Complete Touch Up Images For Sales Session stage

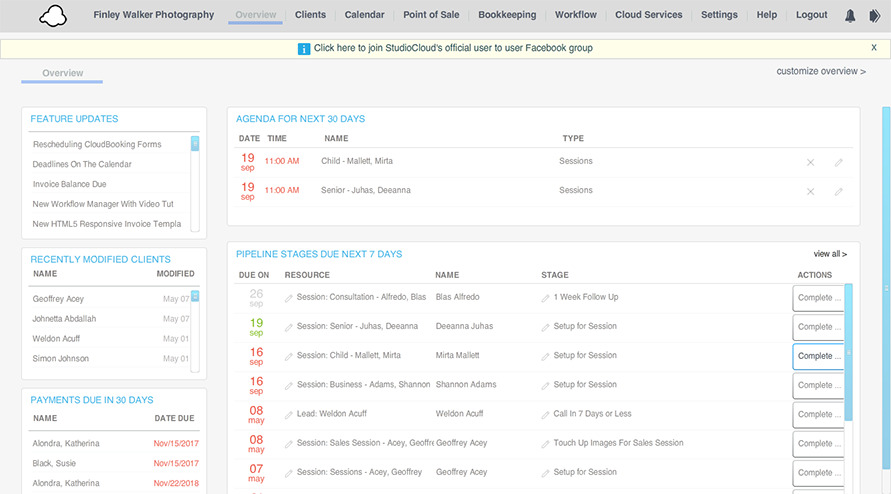pyautogui.click(x=818, y=443)
